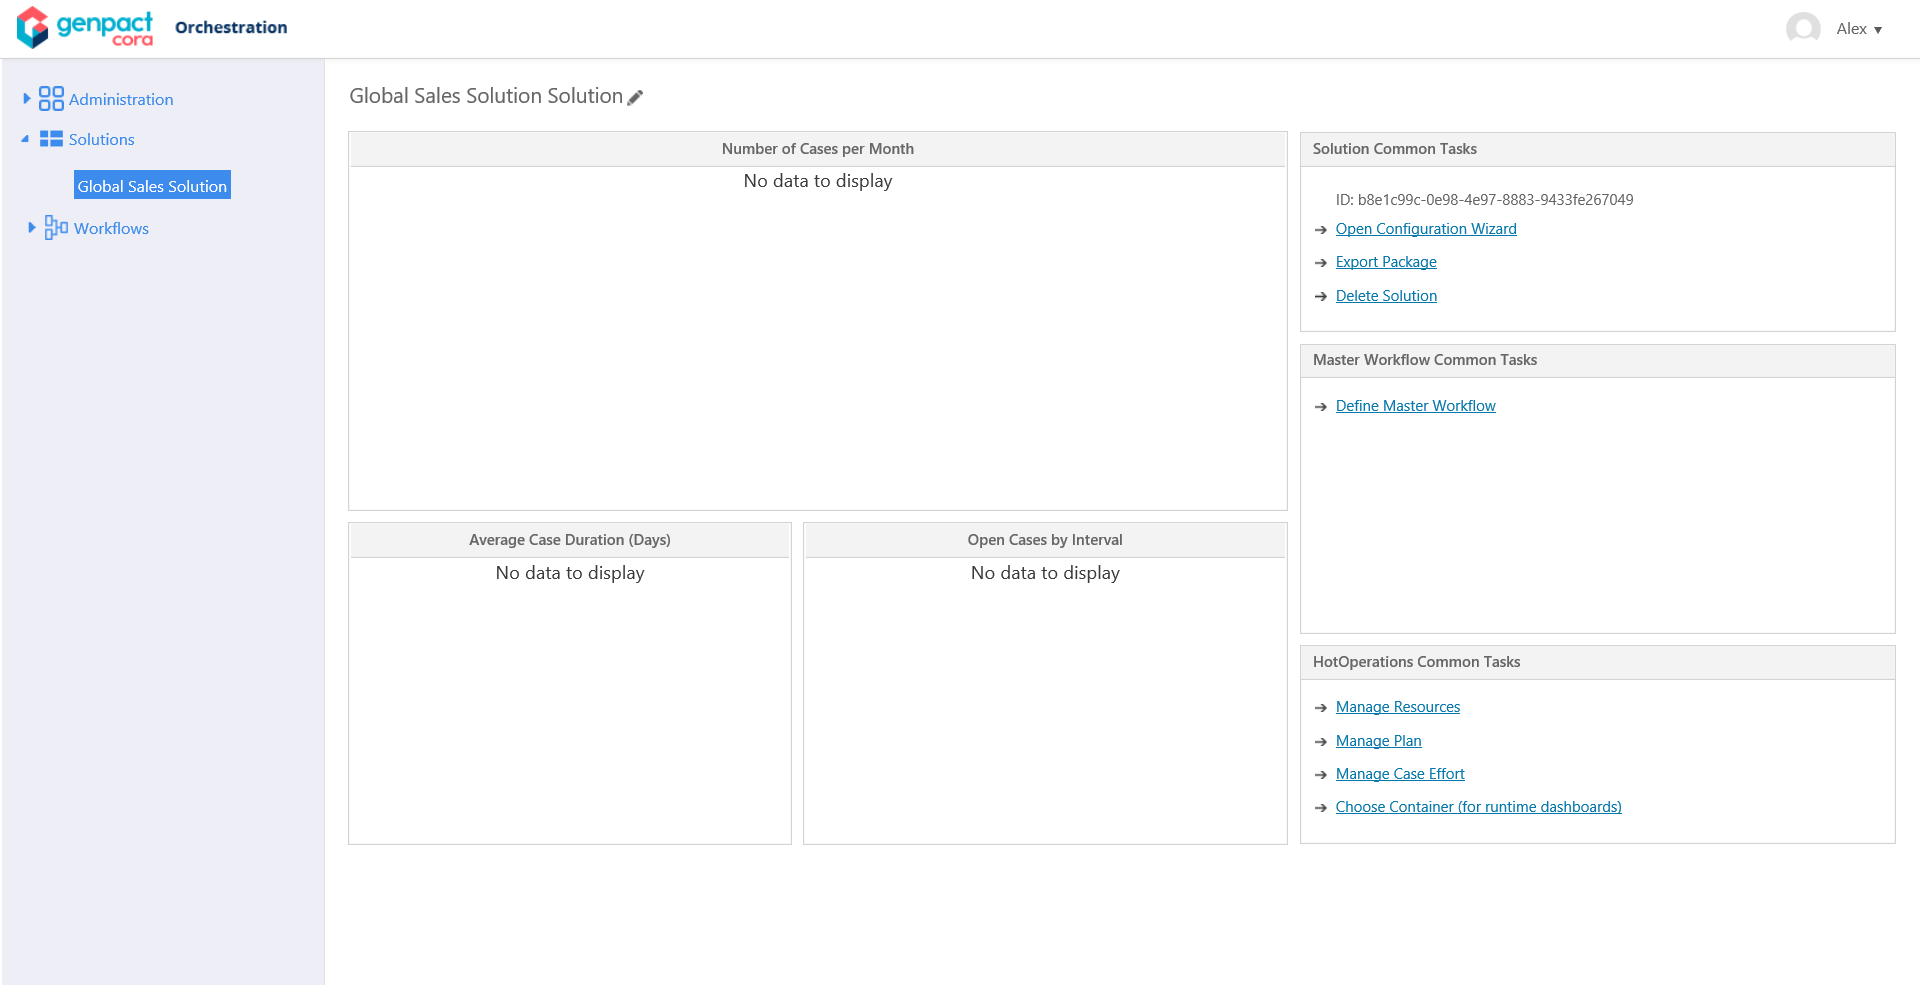Image resolution: width=1920 pixels, height=985 pixels.
Task: Click the Global Sales Solution Solution heading
Action: pyautogui.click(x=486, y=96)
